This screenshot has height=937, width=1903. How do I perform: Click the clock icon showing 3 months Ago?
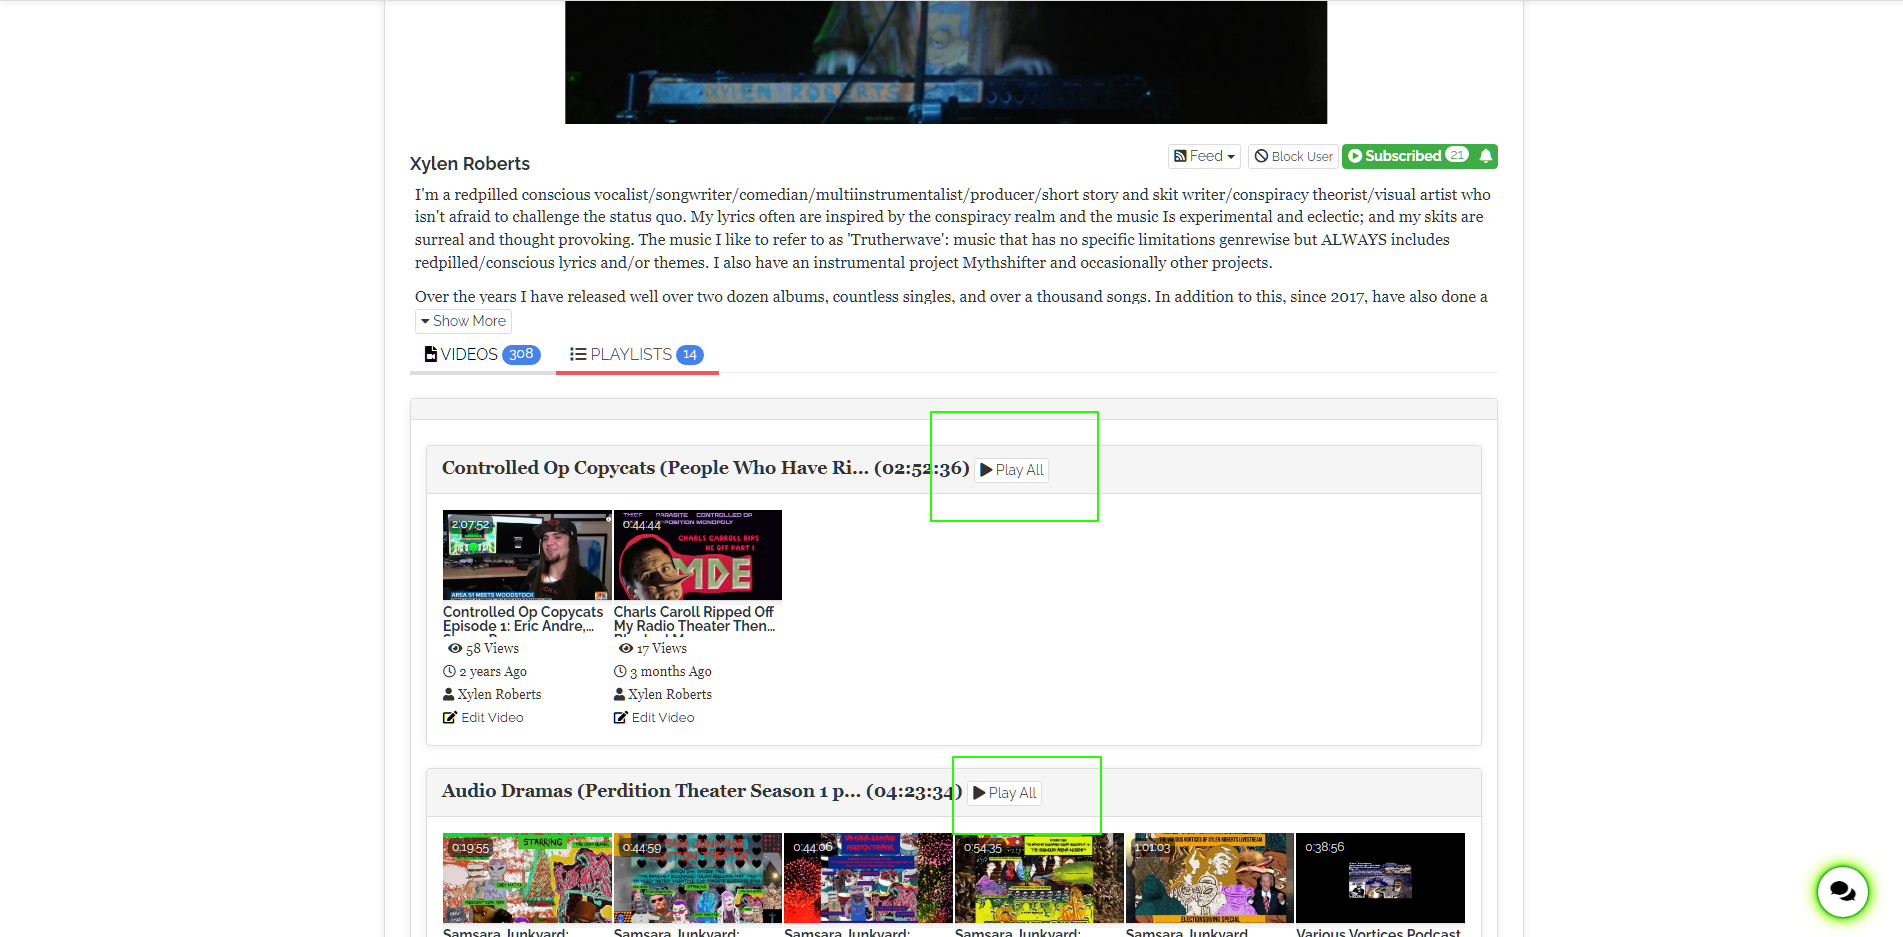pos(621,671)
